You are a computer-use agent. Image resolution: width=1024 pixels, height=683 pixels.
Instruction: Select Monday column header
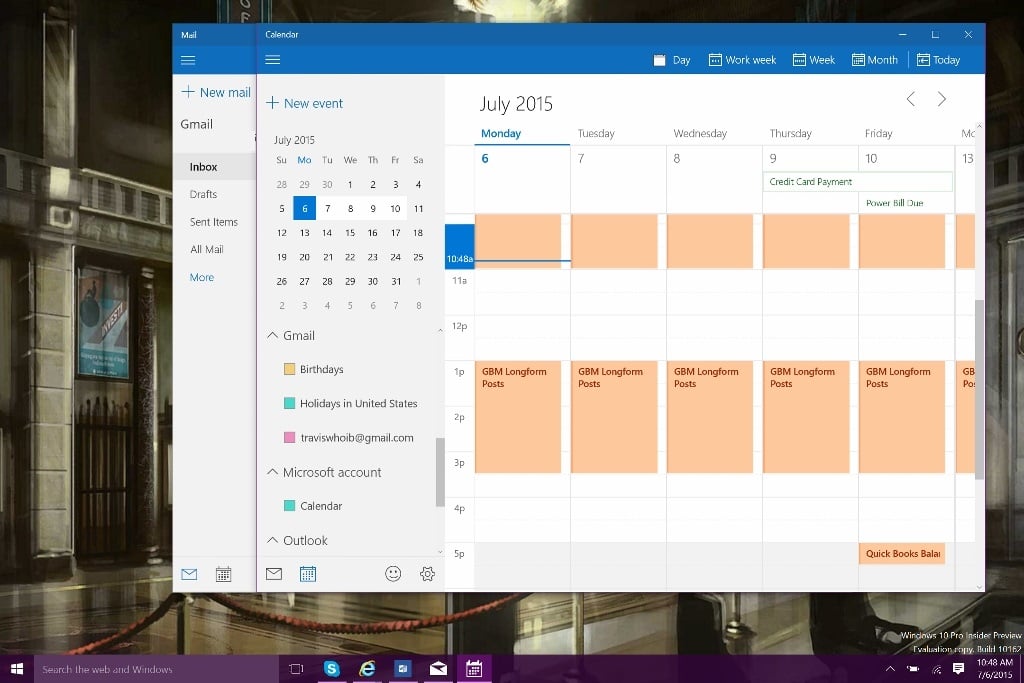pos(501,133)
